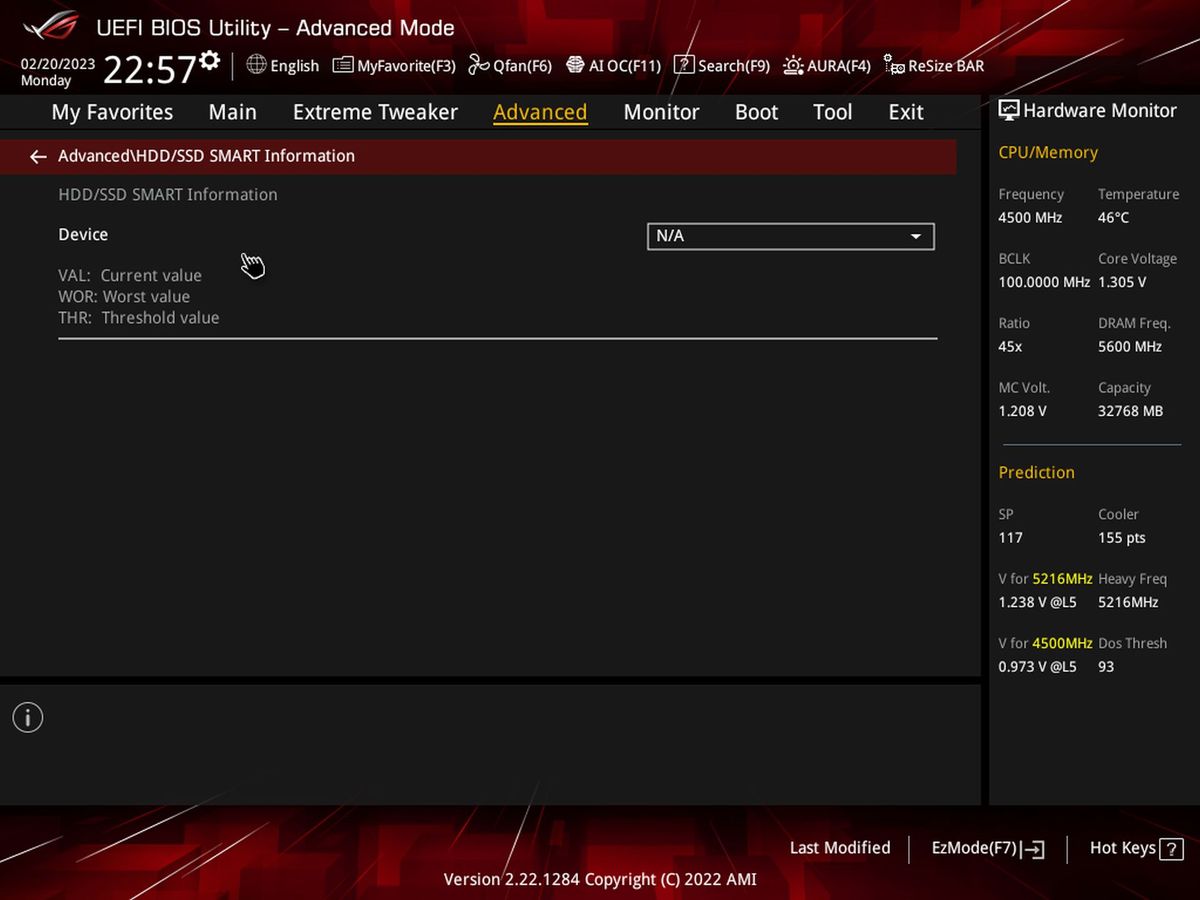Viewport: 1200px width, 900px height.
Task: Click the Search(F9) question mark icon
Action: coord(684,65)
